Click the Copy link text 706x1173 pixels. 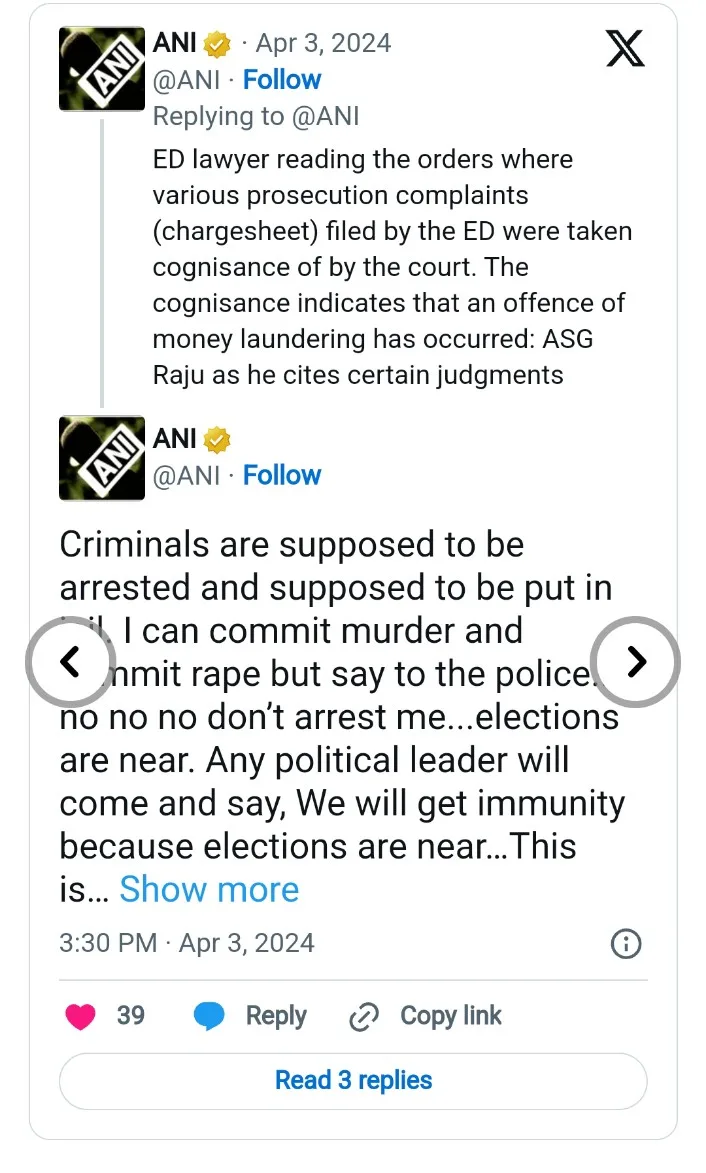pos(450,1016)
